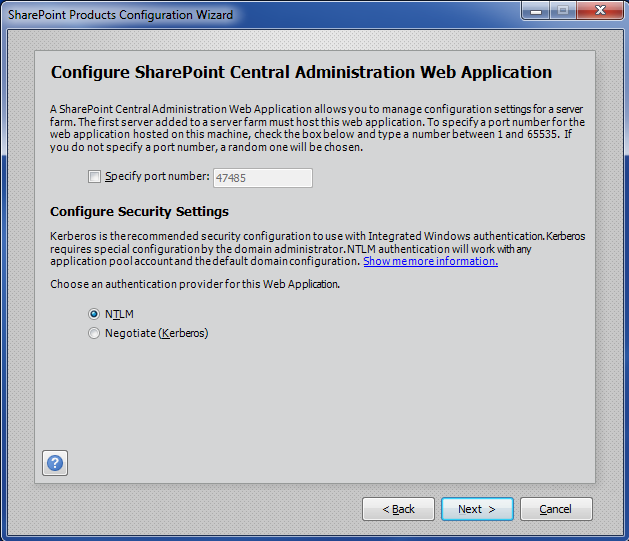Click the Configure SharePoint Central Administration heading
Image resolution: width=629 pixels, height=541 pixels.
pyautogui.click(x=301, y=73)
